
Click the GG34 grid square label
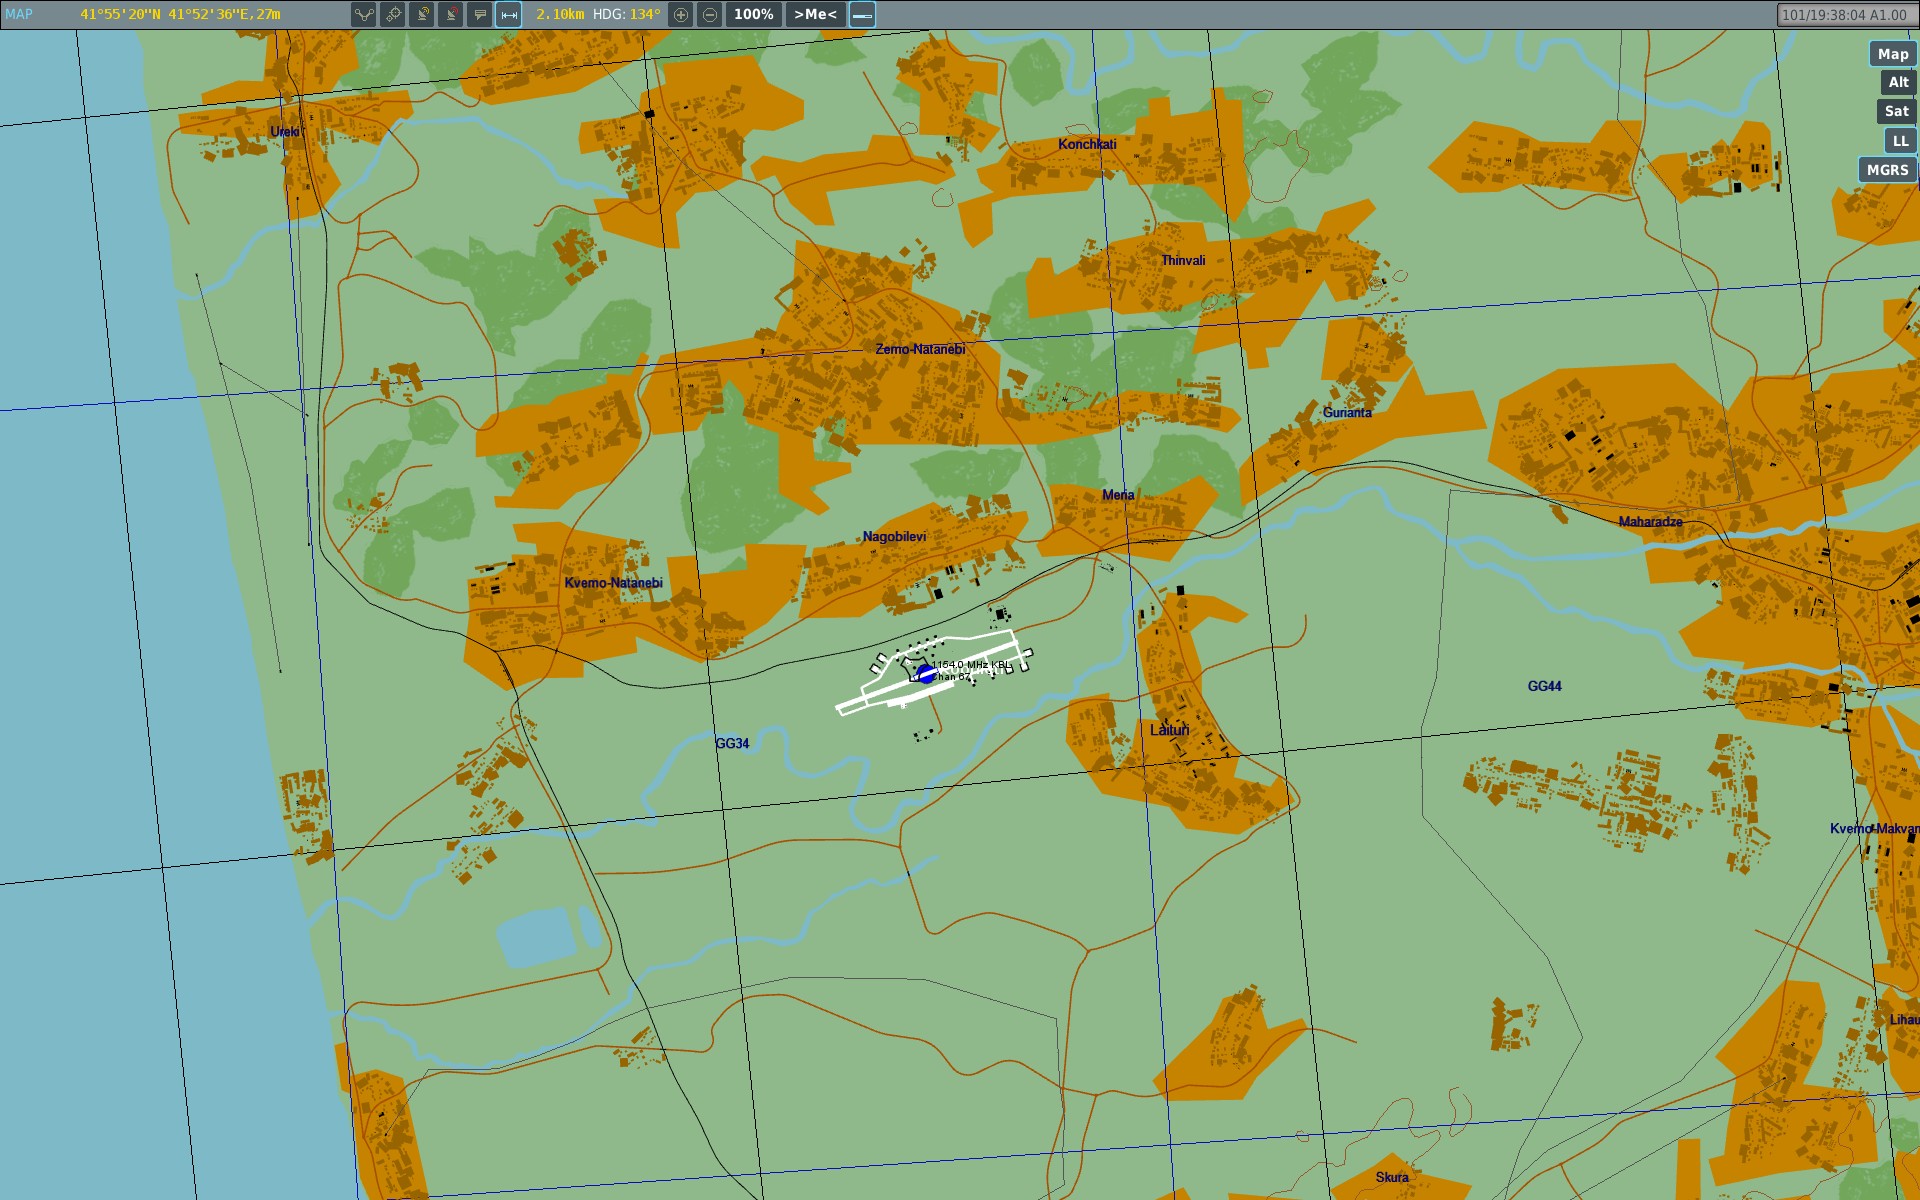(x=732, y=744)
